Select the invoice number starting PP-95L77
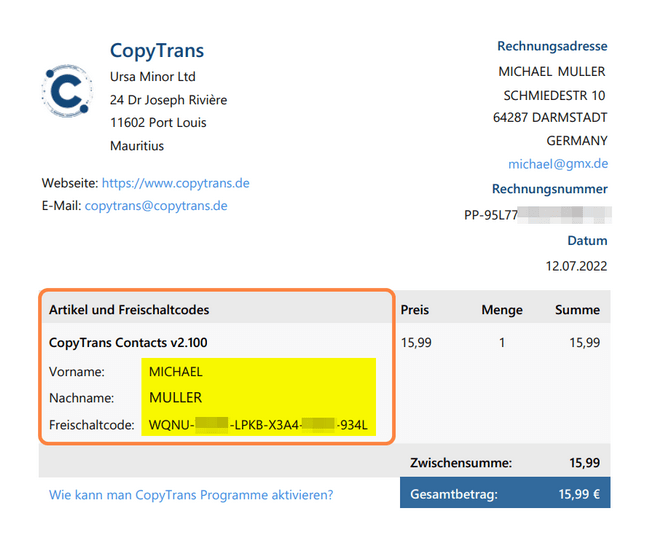This screenshot has width=650, height=541. pos(538,215)
